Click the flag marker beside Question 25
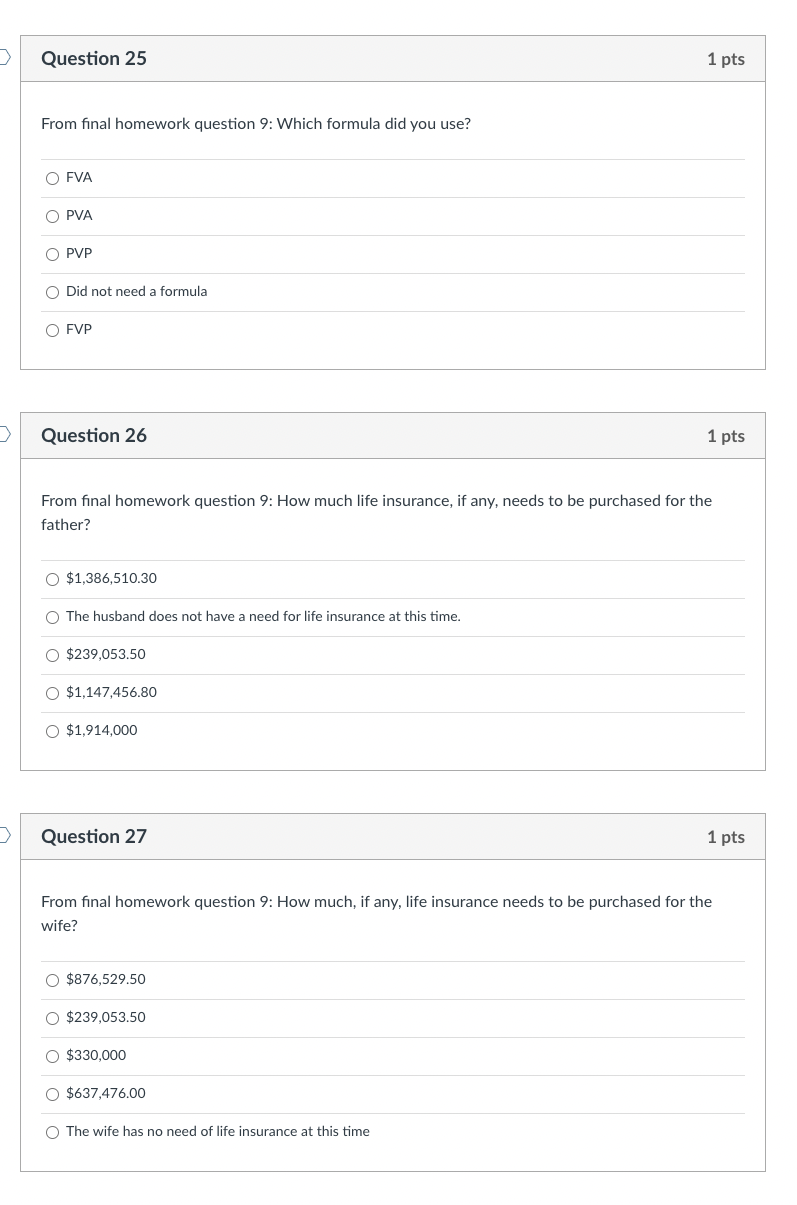Image resolution: width=797 pixels, height=1205 pixels. [3, 59]
